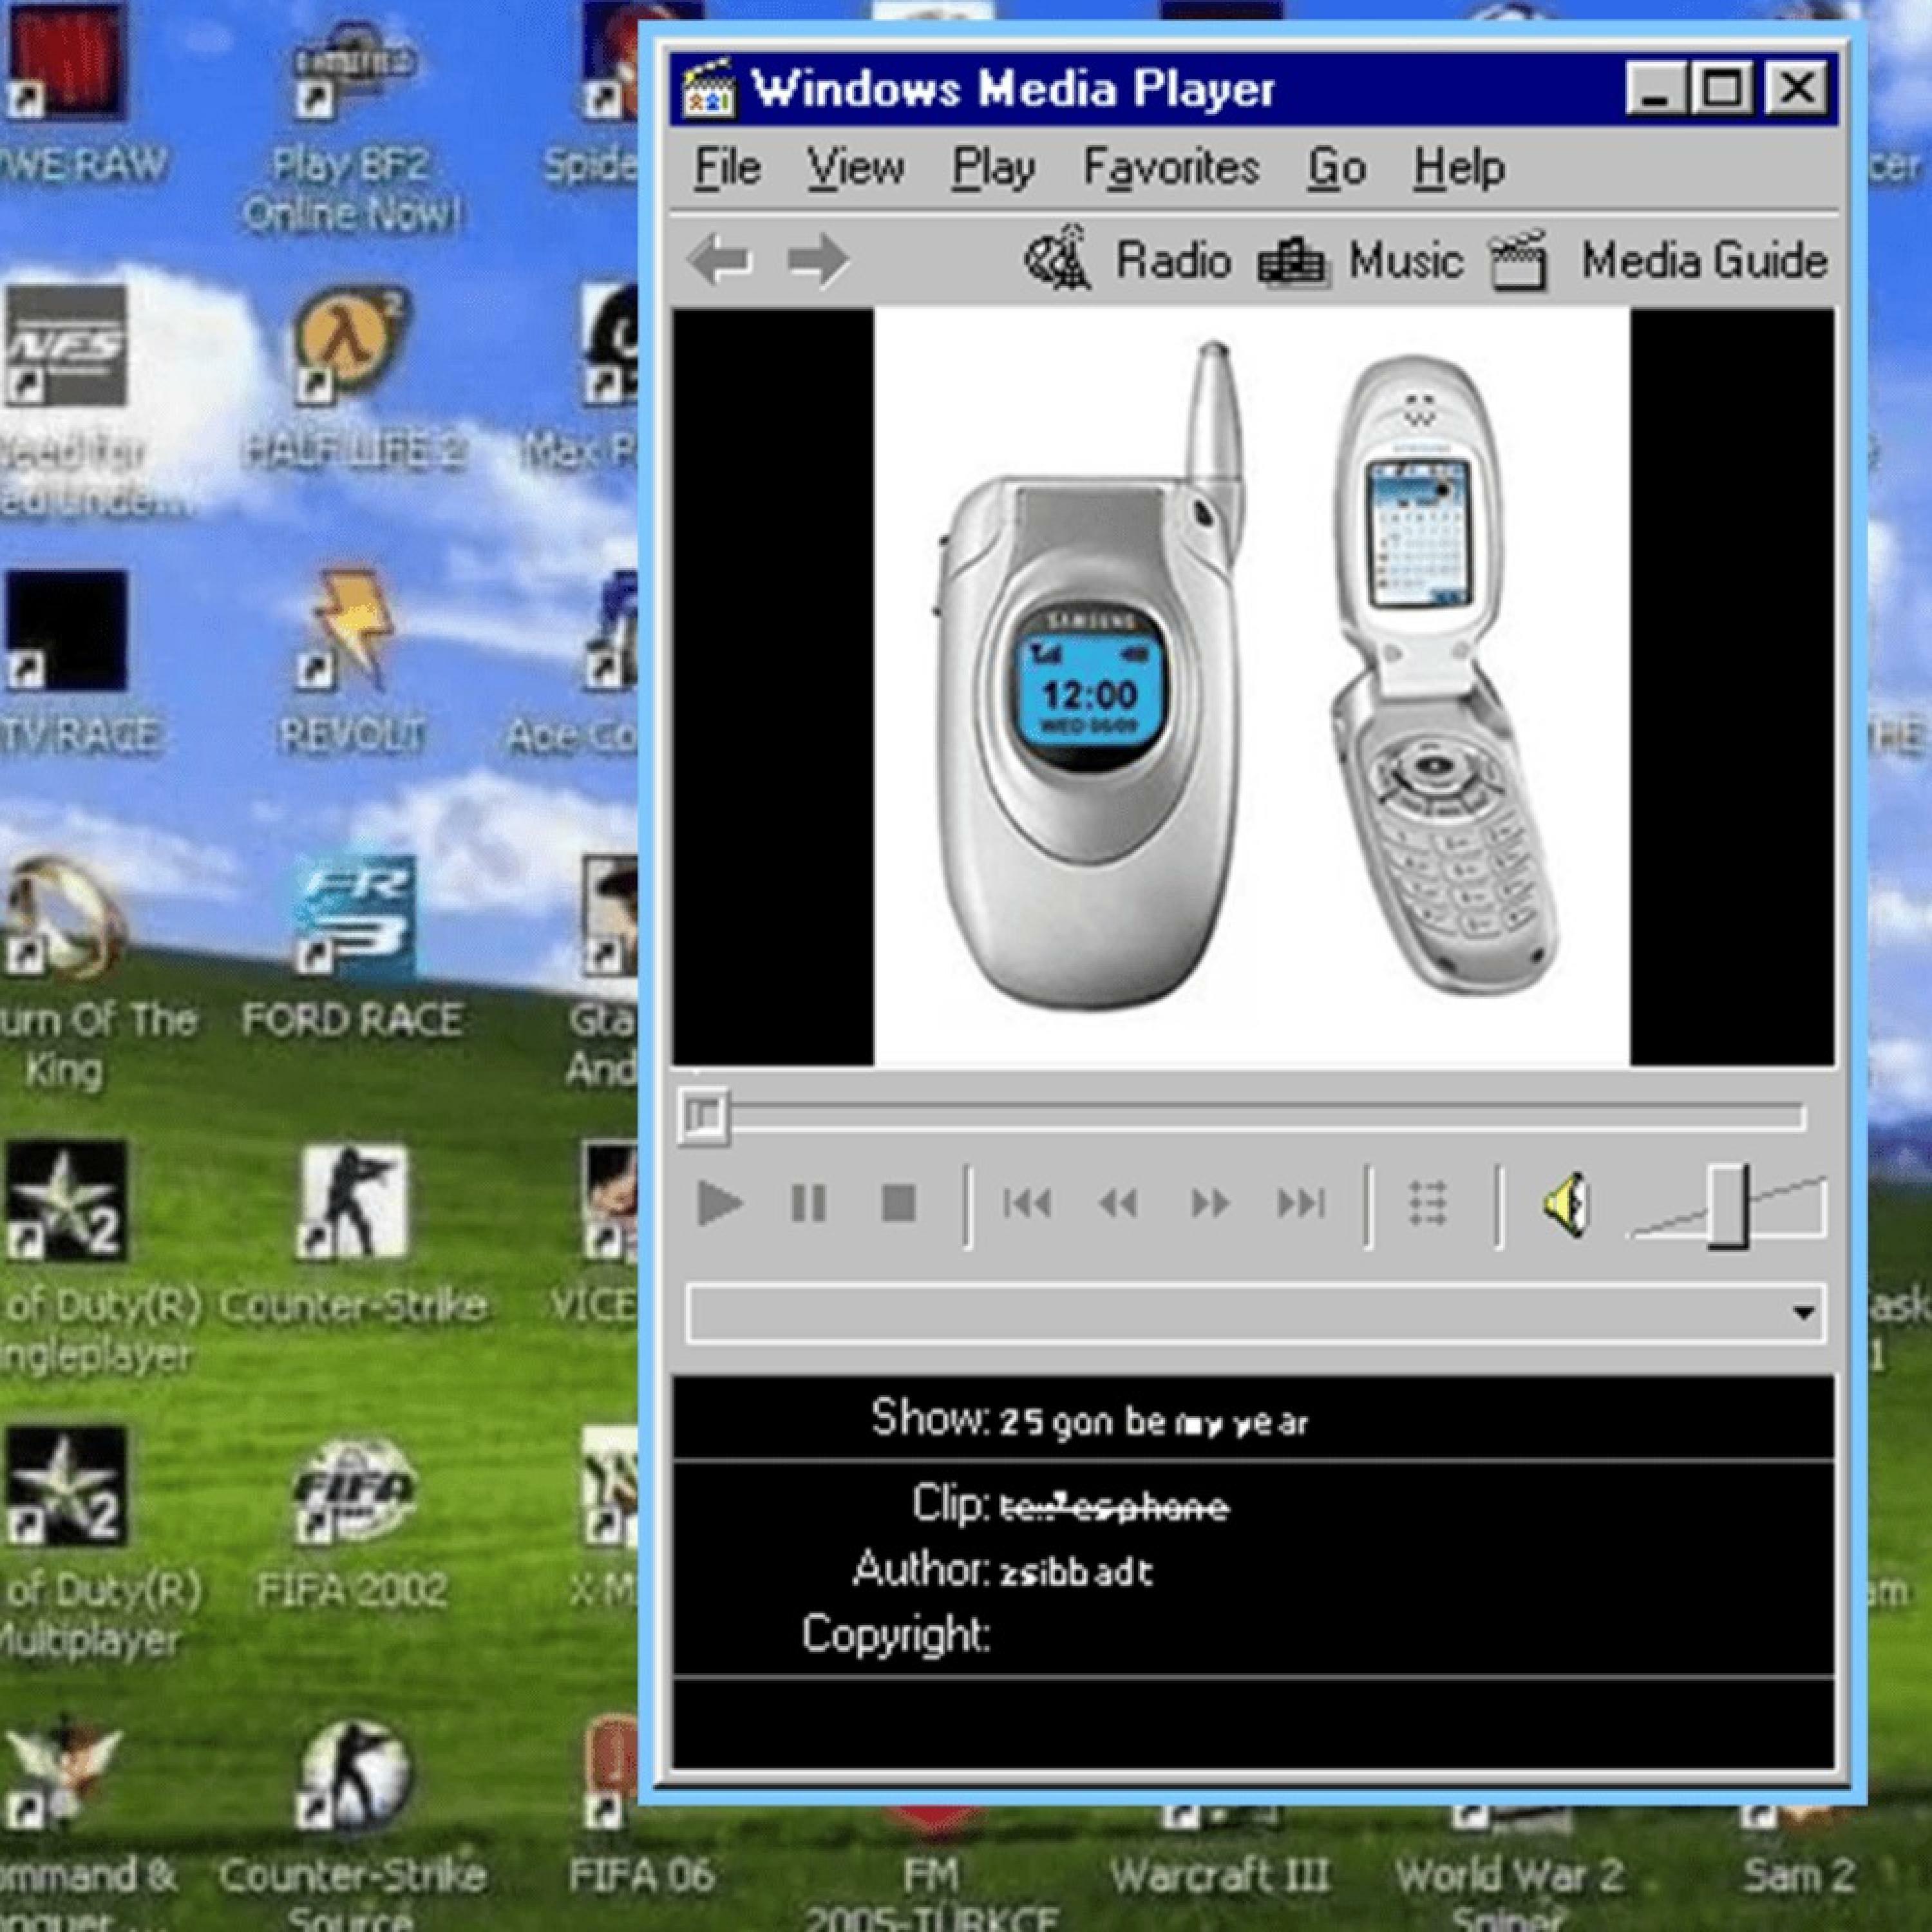The height and width of the screenshot is (1932, 1932).
Task: Open the File menu
Action: click(x=727, y=167)
